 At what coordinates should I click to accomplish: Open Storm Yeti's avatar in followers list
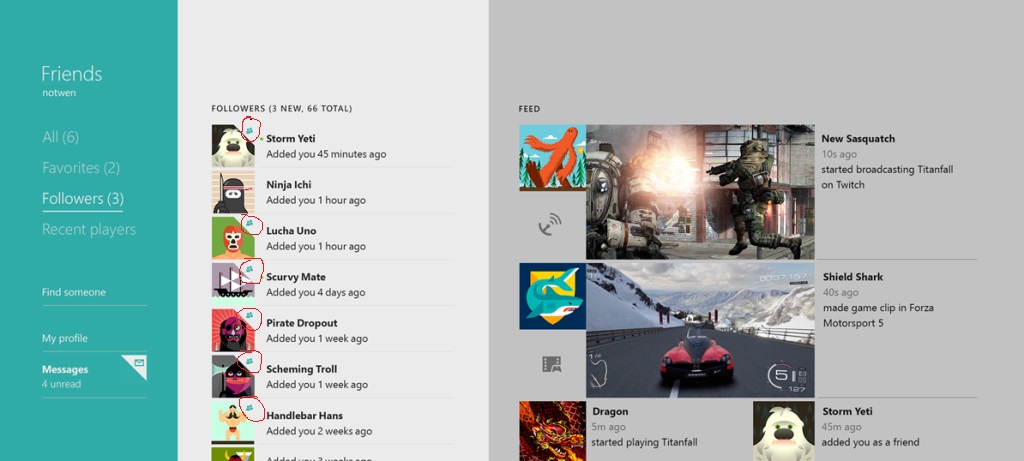click(x=233, y=146)
